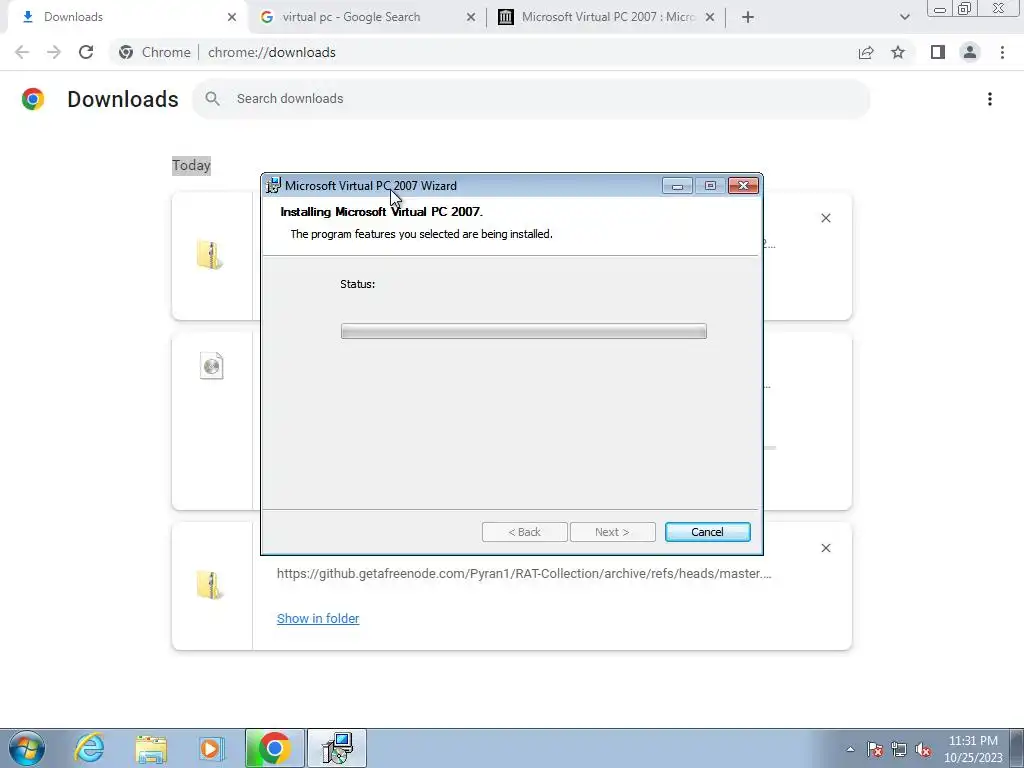Image resolution: width=1024 pixels, height=768 pixels.
Task: Close the Microsoft Virtual PC 2007 tab
Action: [x=710, y=17]
